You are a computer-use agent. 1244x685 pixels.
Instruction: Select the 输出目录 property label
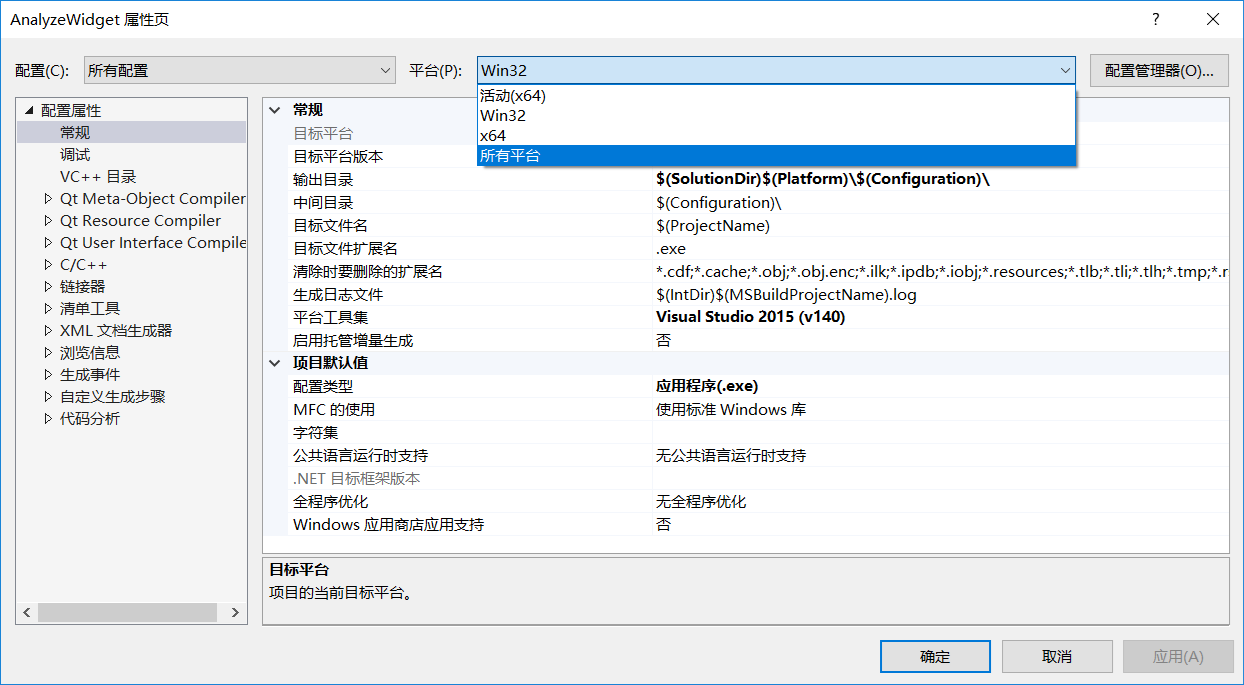click(323, 180)
